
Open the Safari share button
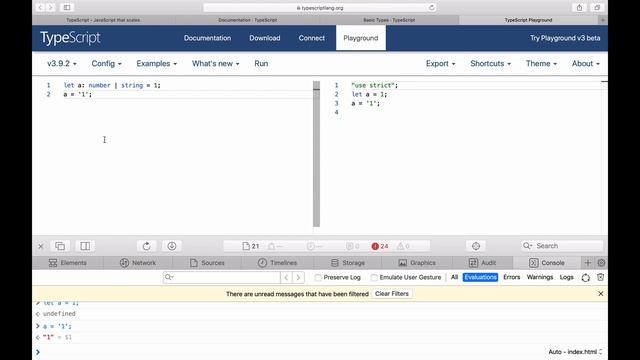click(579, 7)
